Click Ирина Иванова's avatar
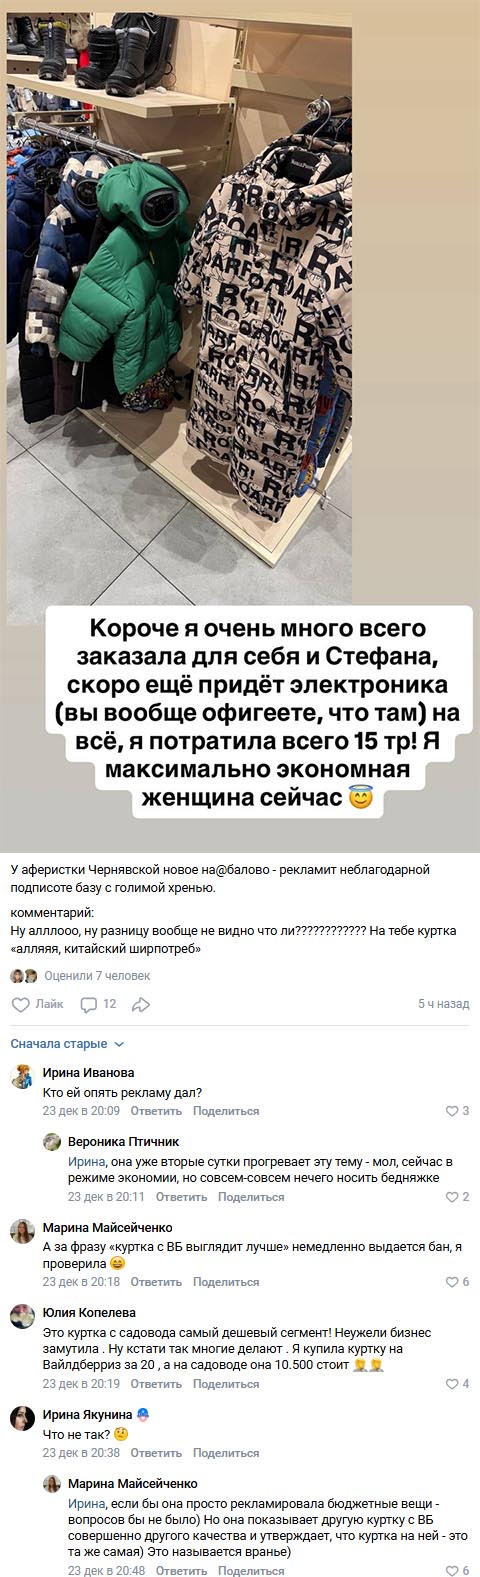The image size is (480, 1577). pyautogui.click(x=21, y=1077)
